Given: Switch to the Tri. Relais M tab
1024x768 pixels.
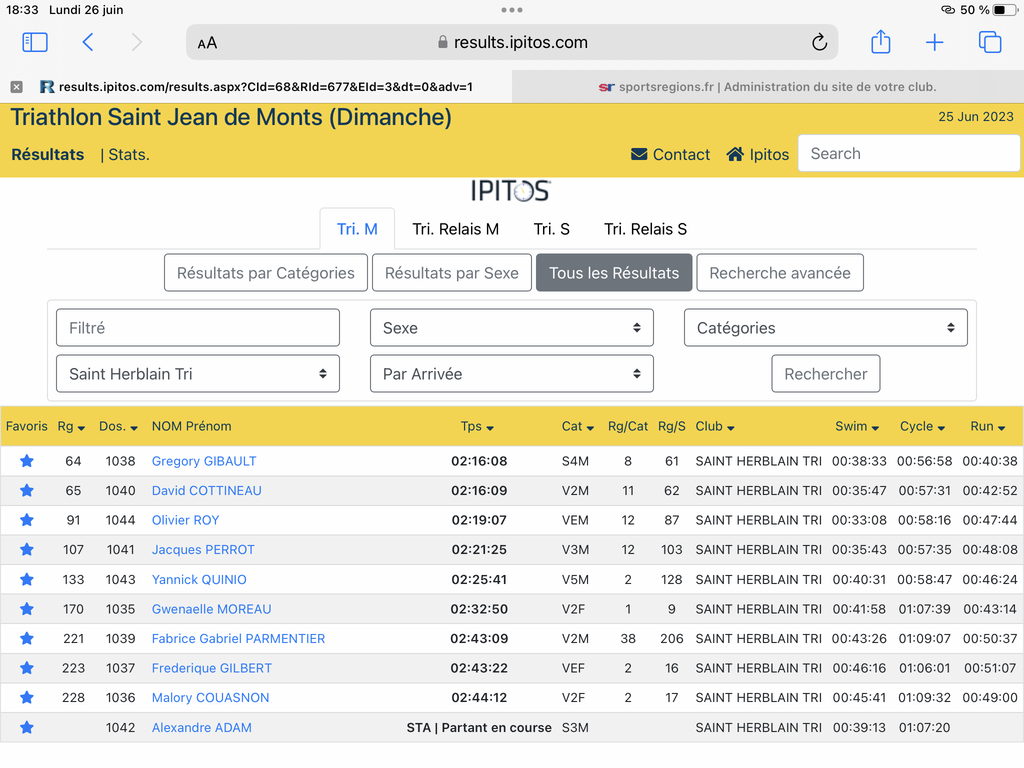Looking at the screenshot, I should 455,229.
